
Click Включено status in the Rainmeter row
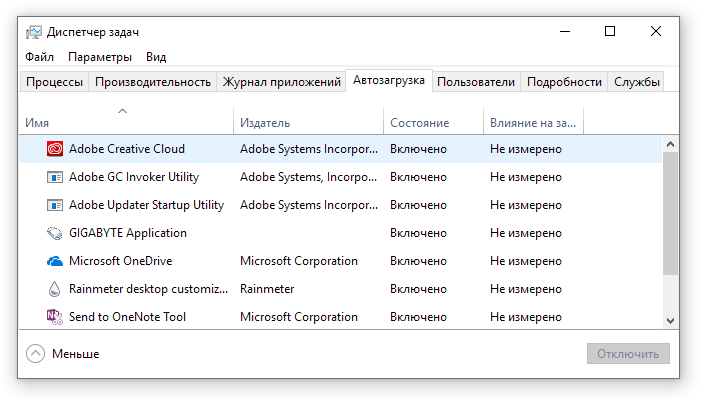(418, 289)
